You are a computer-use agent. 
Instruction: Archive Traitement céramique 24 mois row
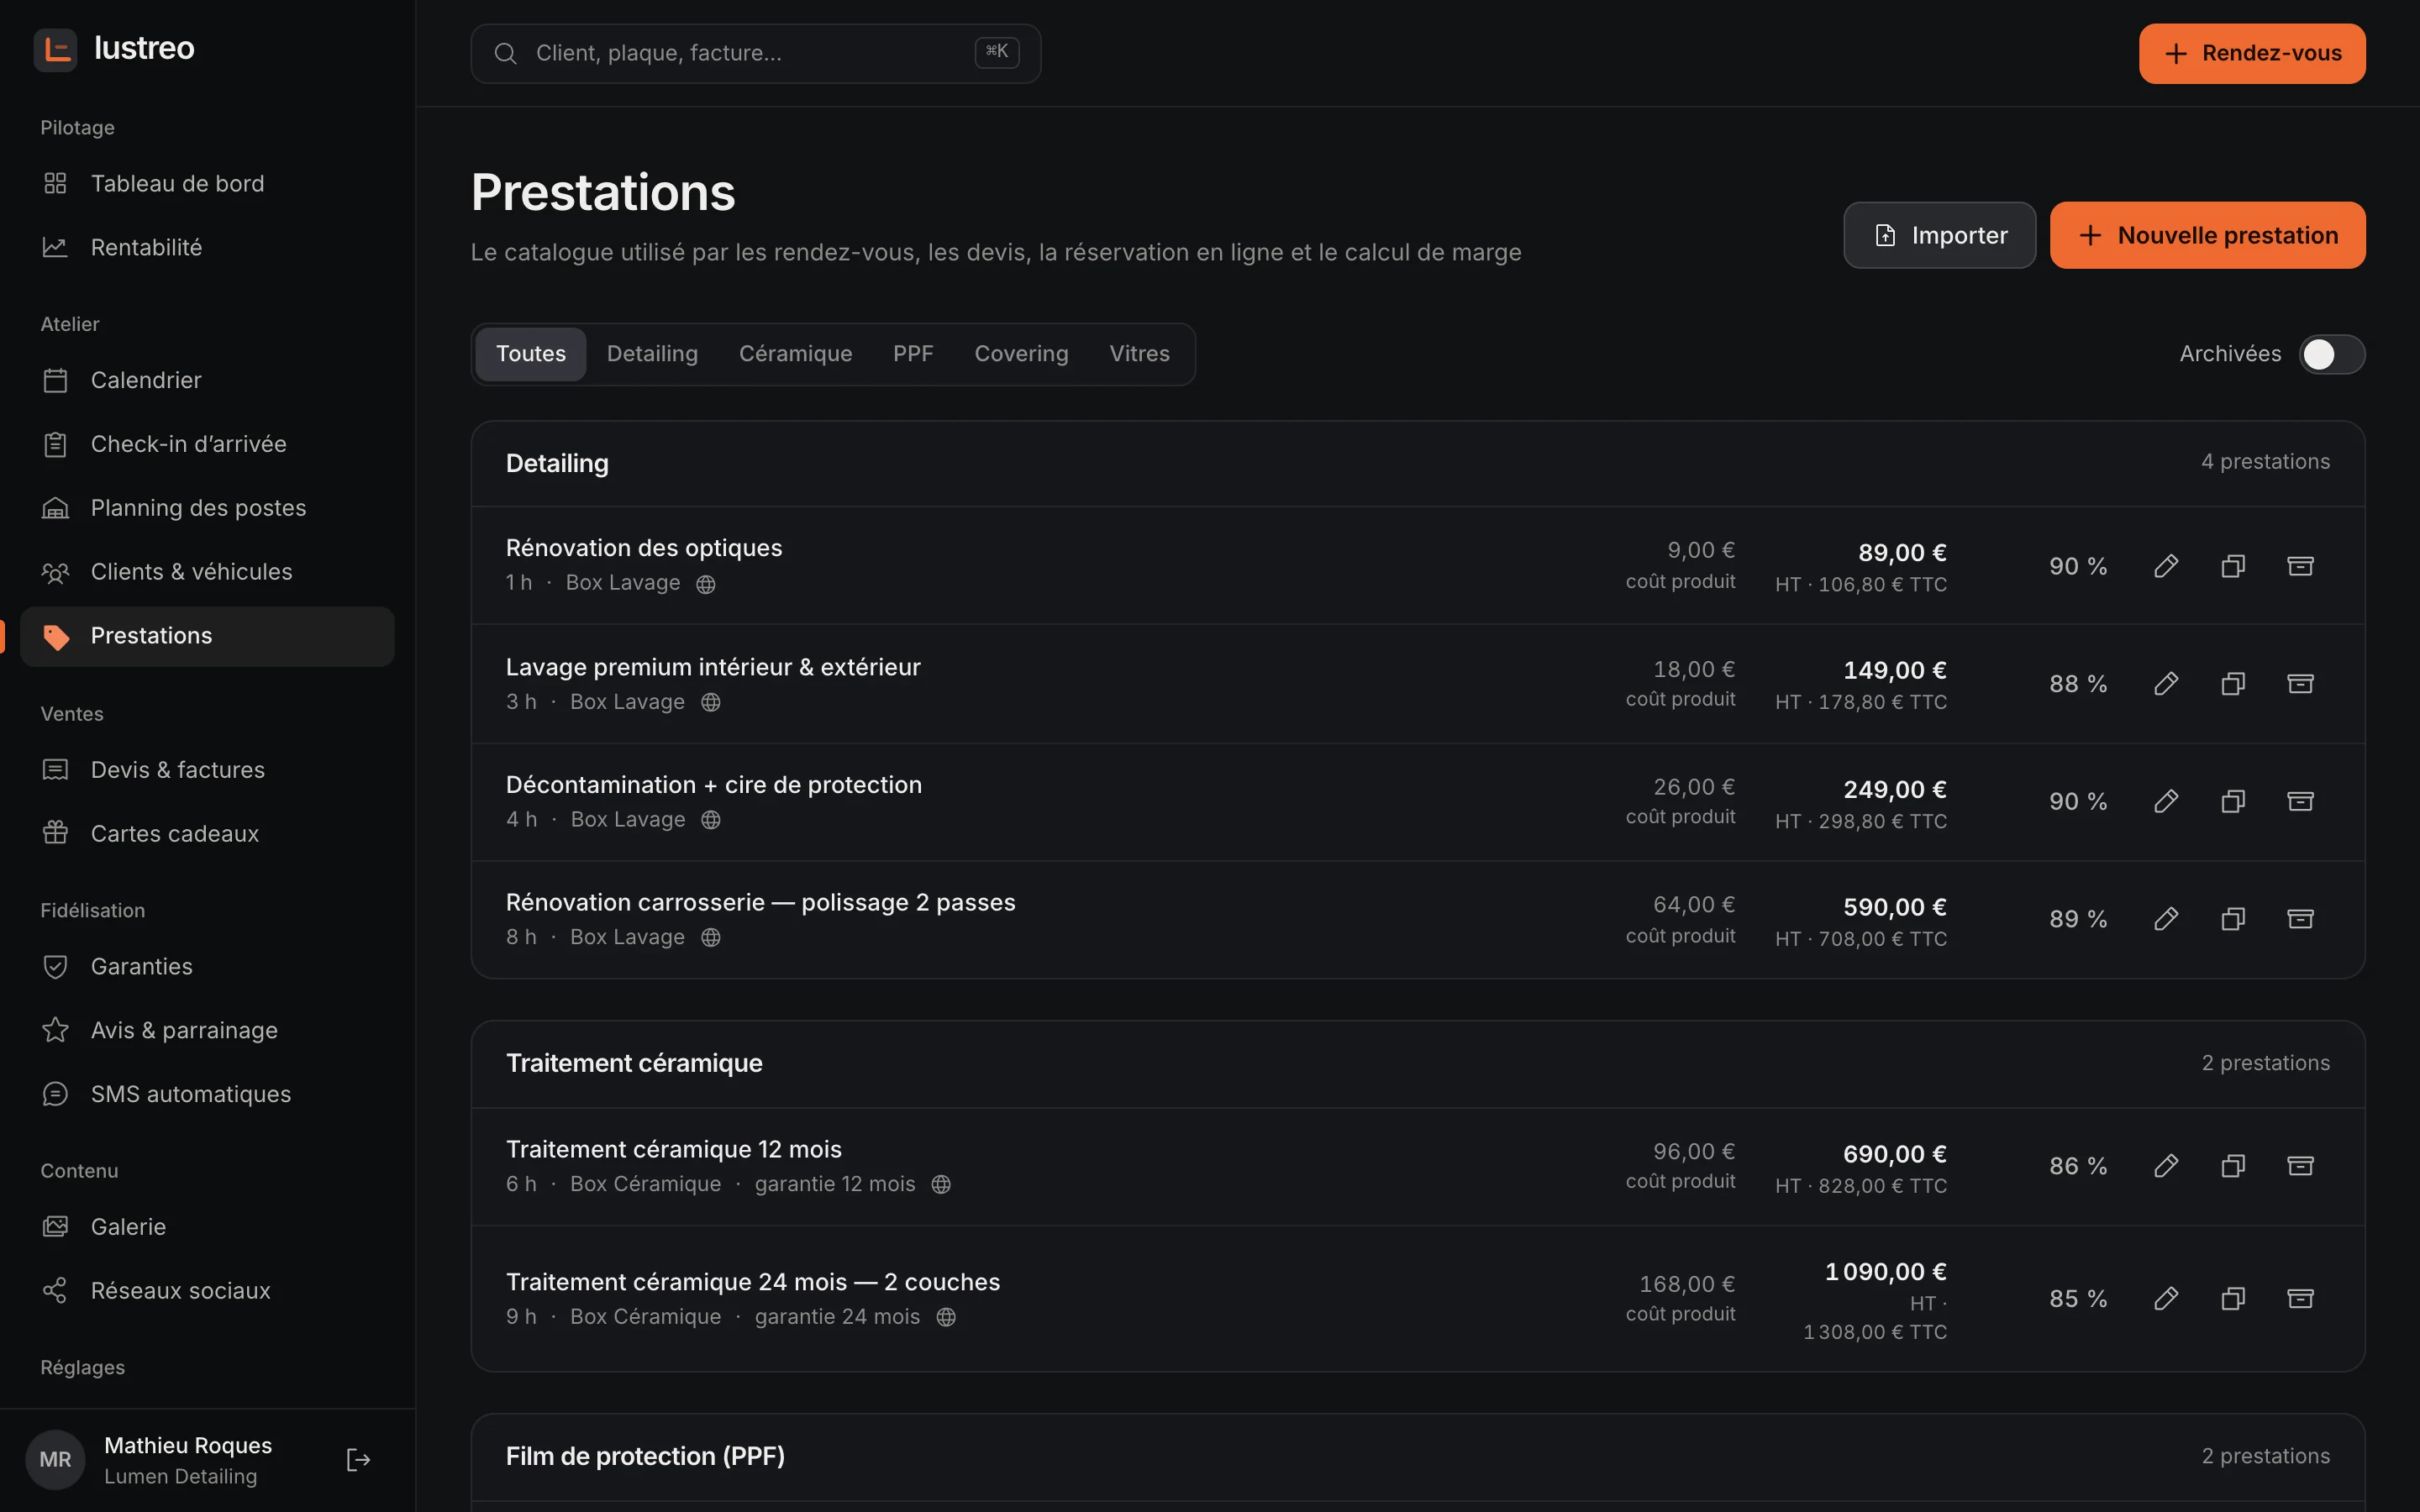click(2300, 1298)
